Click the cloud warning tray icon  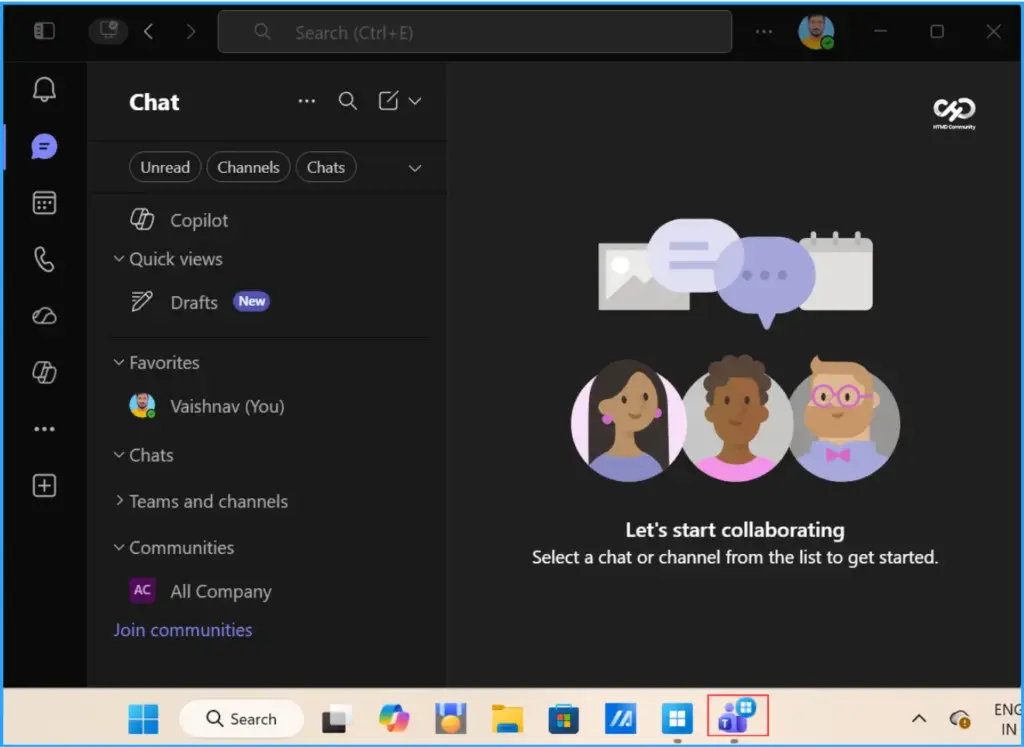point(959,720)
